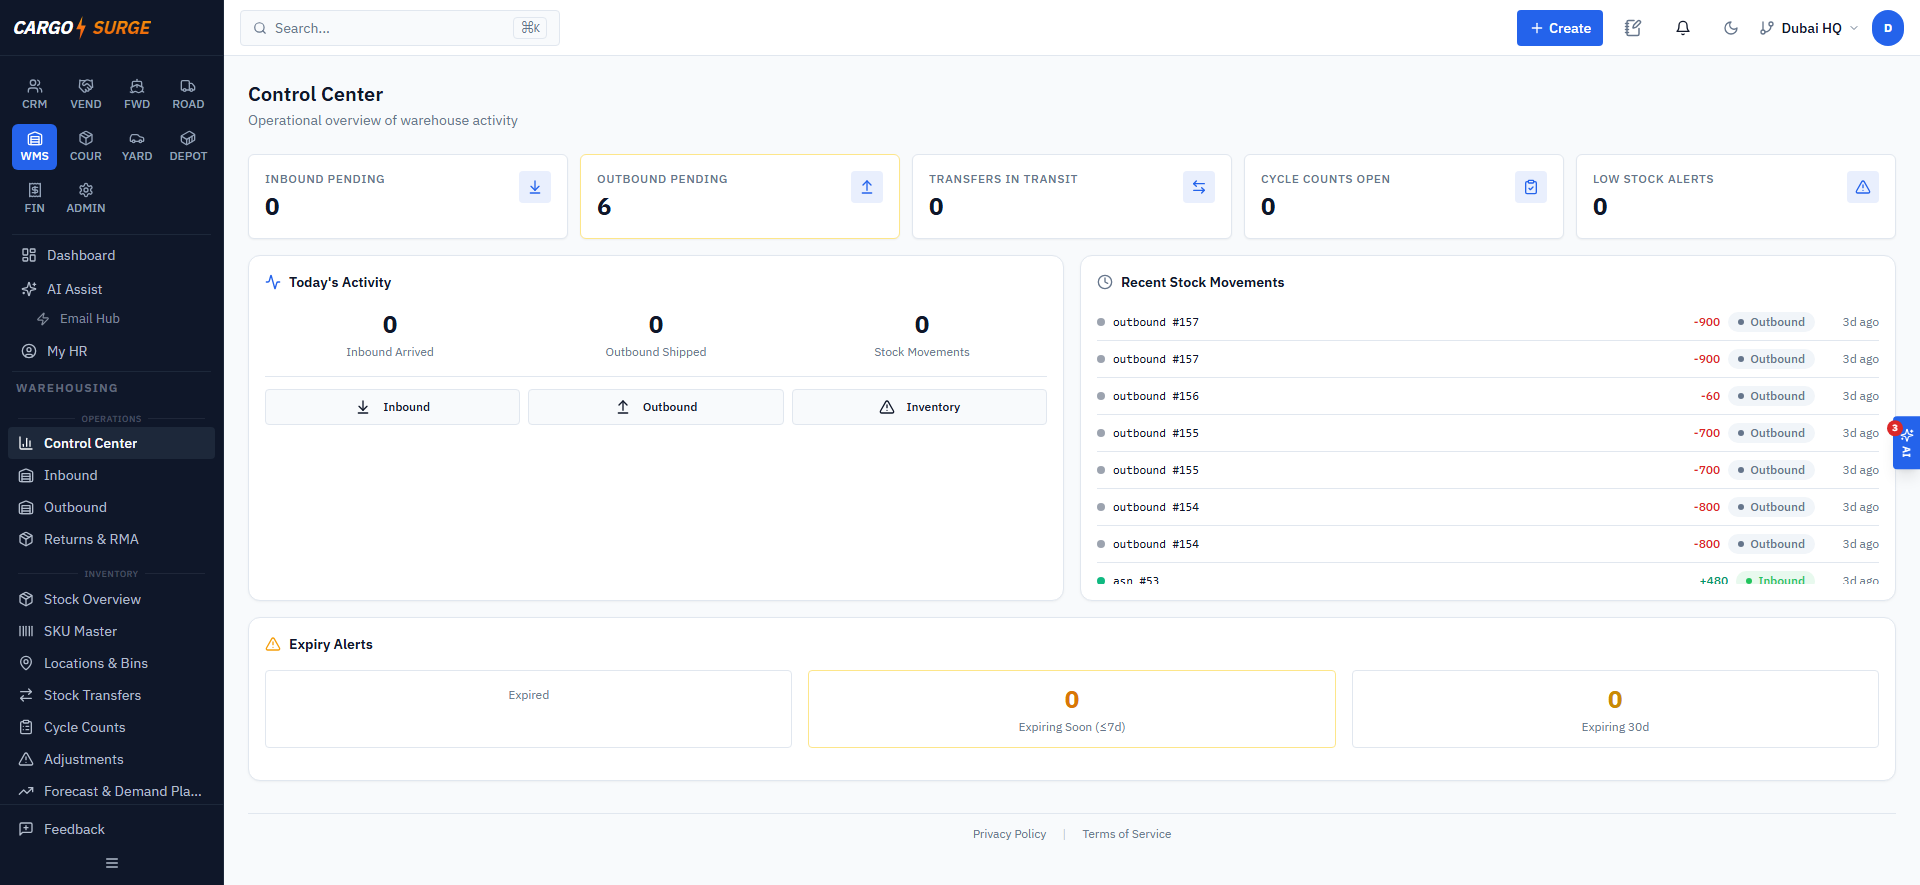The image size is (1920, 885).
Task: Click the Inbound Pending download icon
Action: [535, 187]
